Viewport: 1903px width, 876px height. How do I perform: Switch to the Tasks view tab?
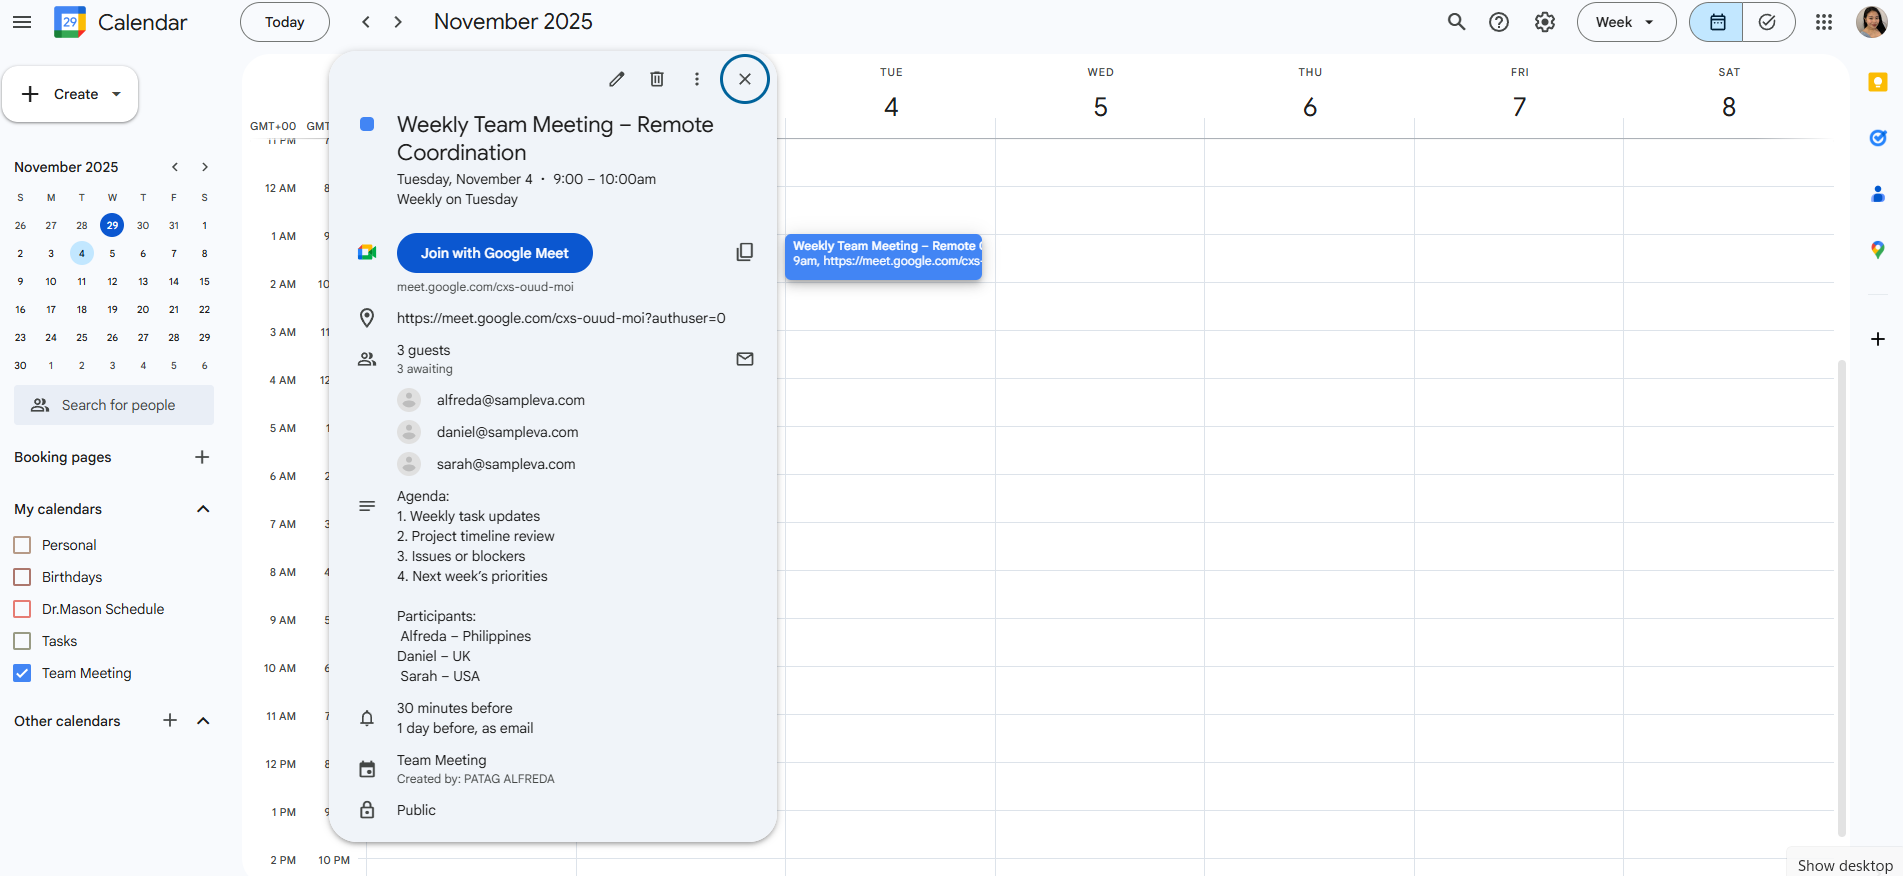pos(1768,22)
